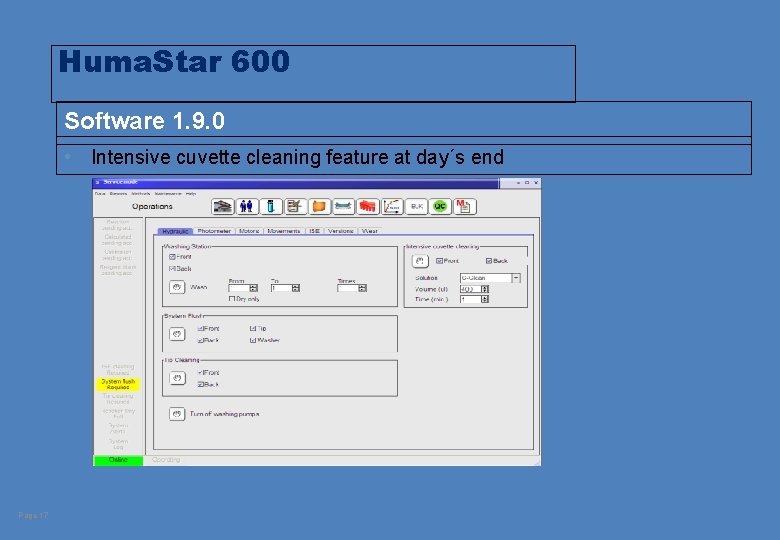The height and width of the screenshot is (540, 780).
Task: Toggle Back checkbox in Tip Cleaning
Action: coord(200,384)
